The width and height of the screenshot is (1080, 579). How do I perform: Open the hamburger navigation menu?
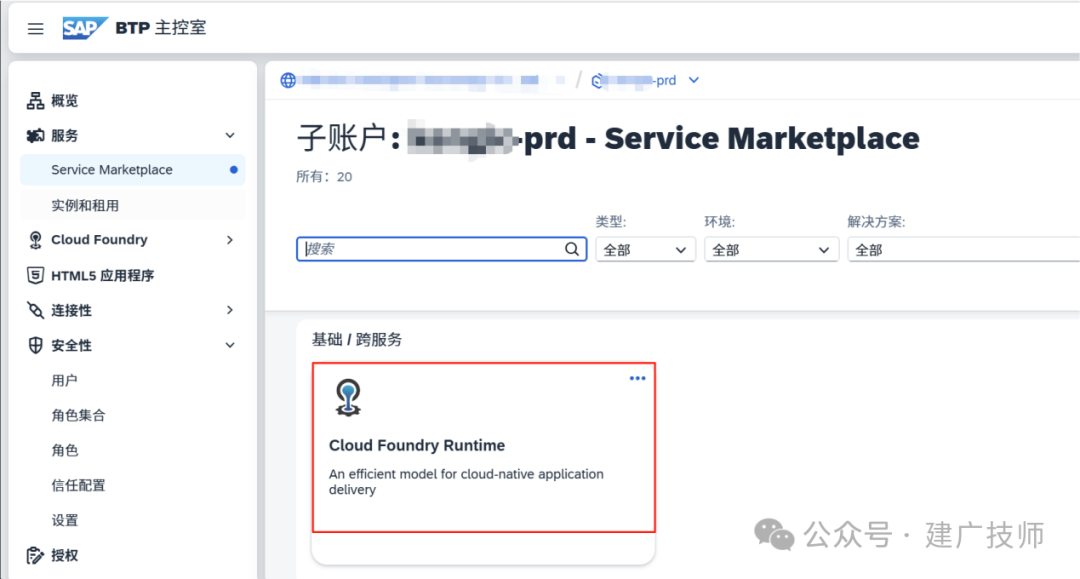coord(35,29)
